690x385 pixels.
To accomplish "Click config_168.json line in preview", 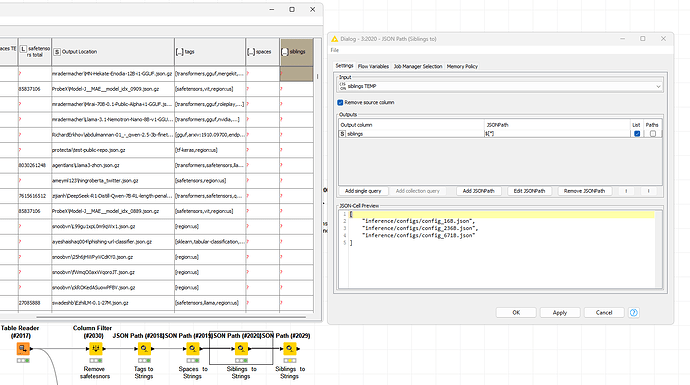I will [x=418, y=221].
